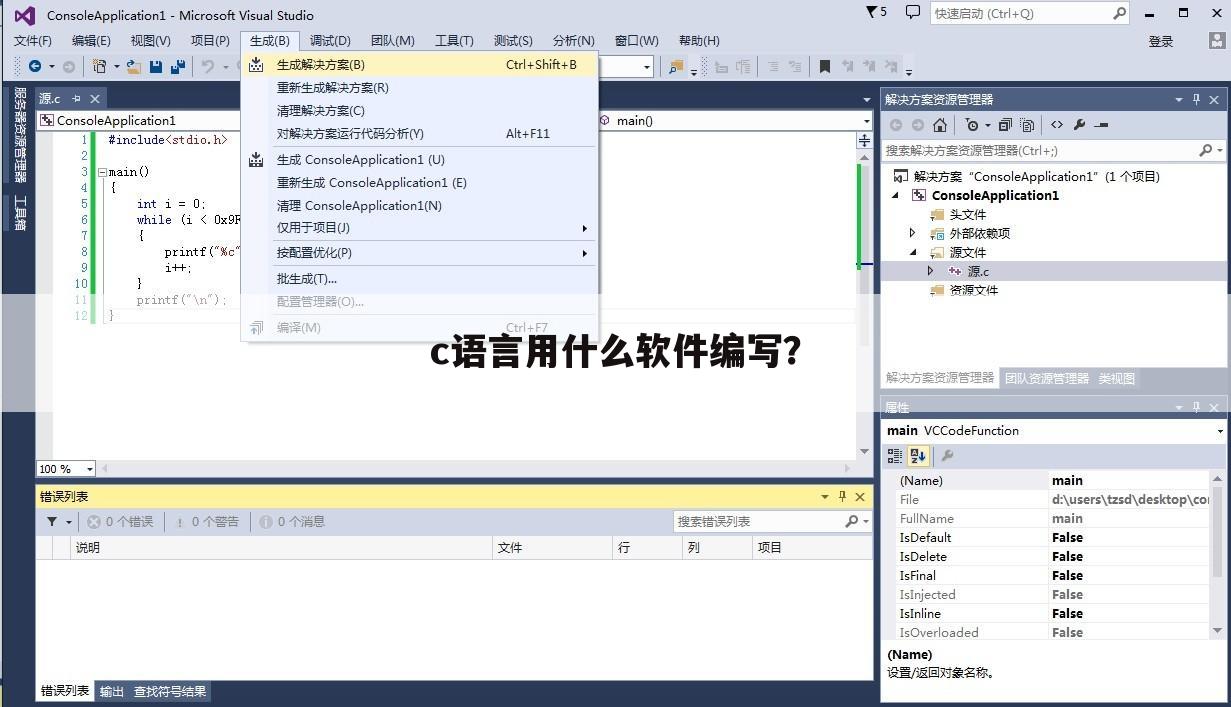The width and height of the screenshot is (1231, 707).
Task: Toggle the 0 个错误 errors filter
Action: click(120, 521)
